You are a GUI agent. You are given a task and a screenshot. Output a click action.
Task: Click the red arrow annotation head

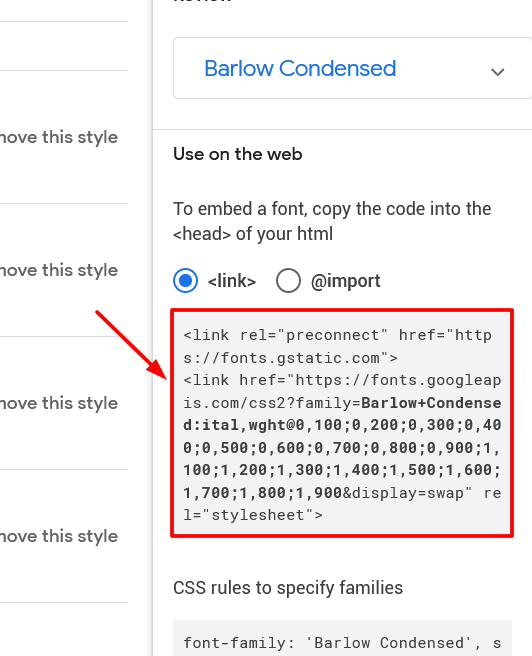click(x=158, y=369)
